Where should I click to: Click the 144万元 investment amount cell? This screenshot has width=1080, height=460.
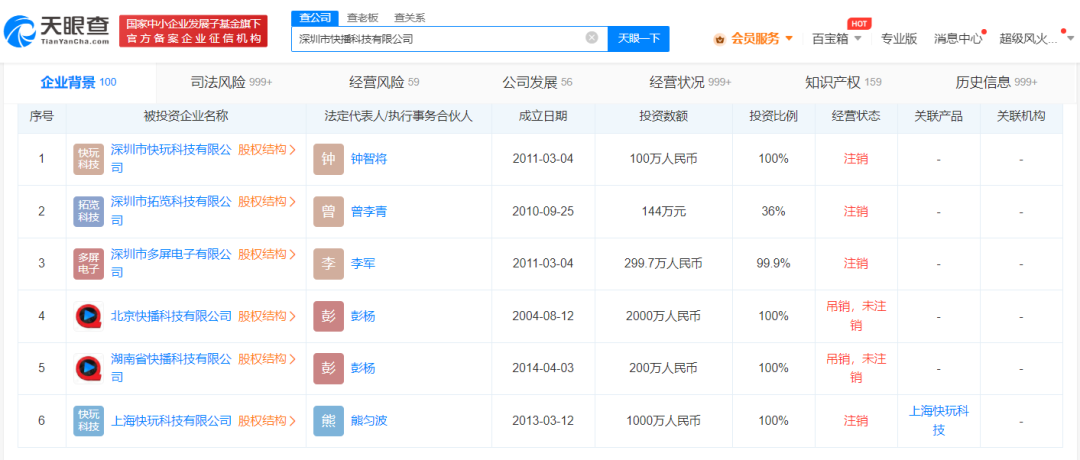(663, 211)
